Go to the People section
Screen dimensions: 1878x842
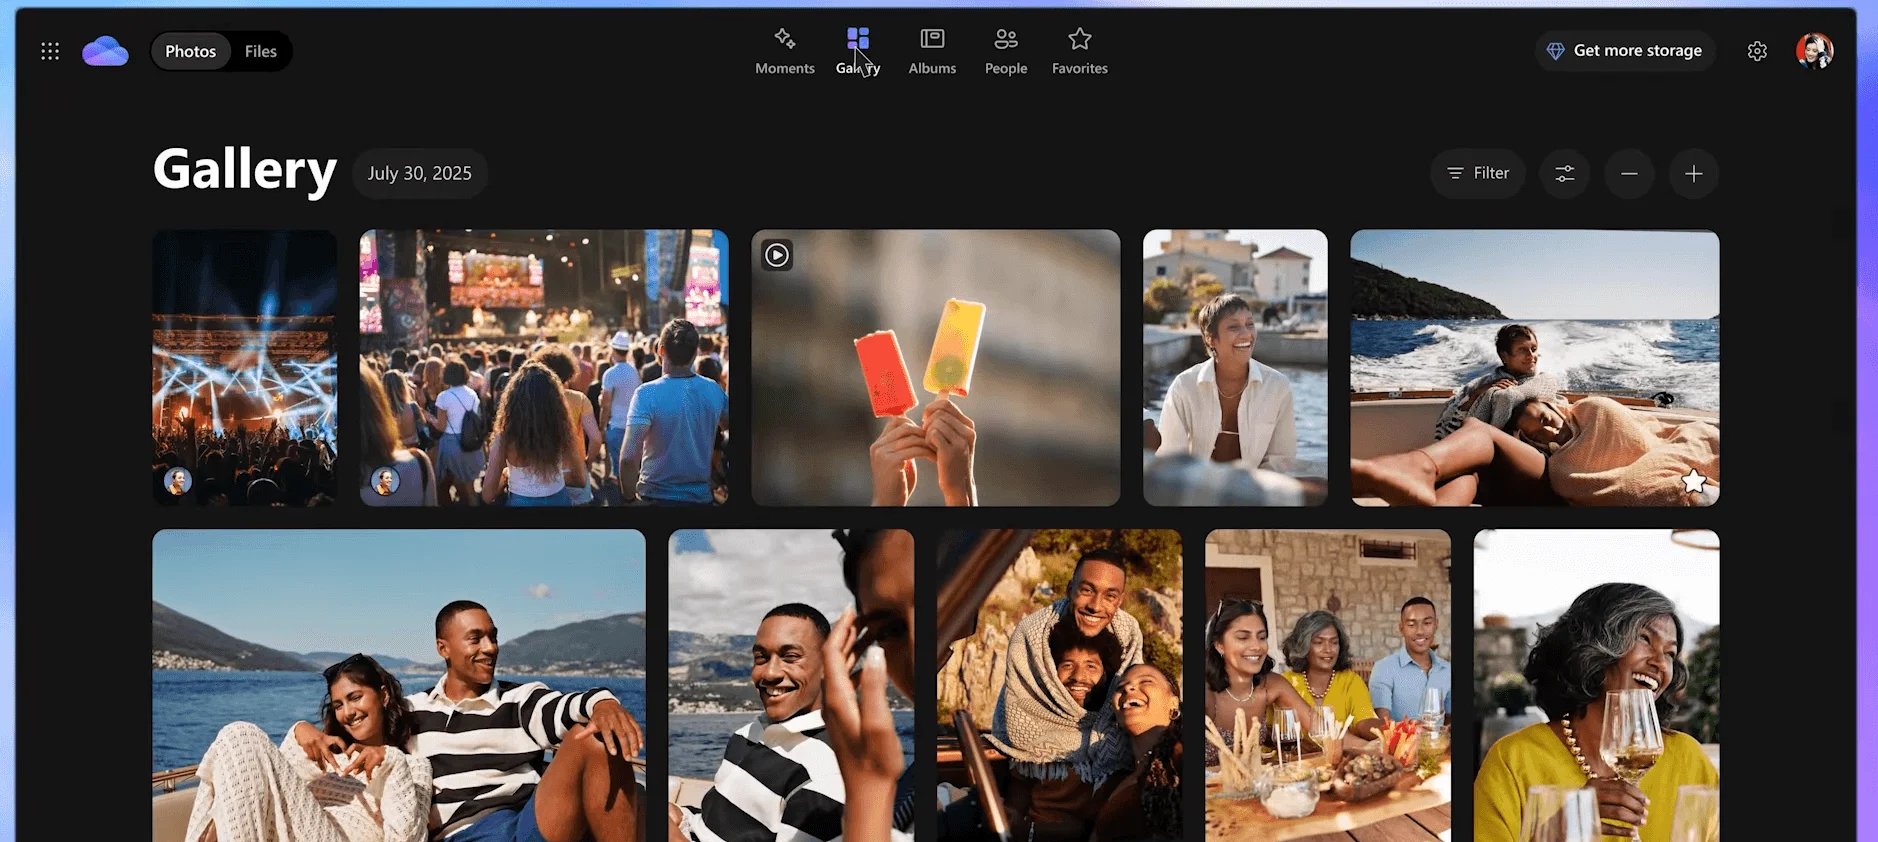[x=1005, y=51]
